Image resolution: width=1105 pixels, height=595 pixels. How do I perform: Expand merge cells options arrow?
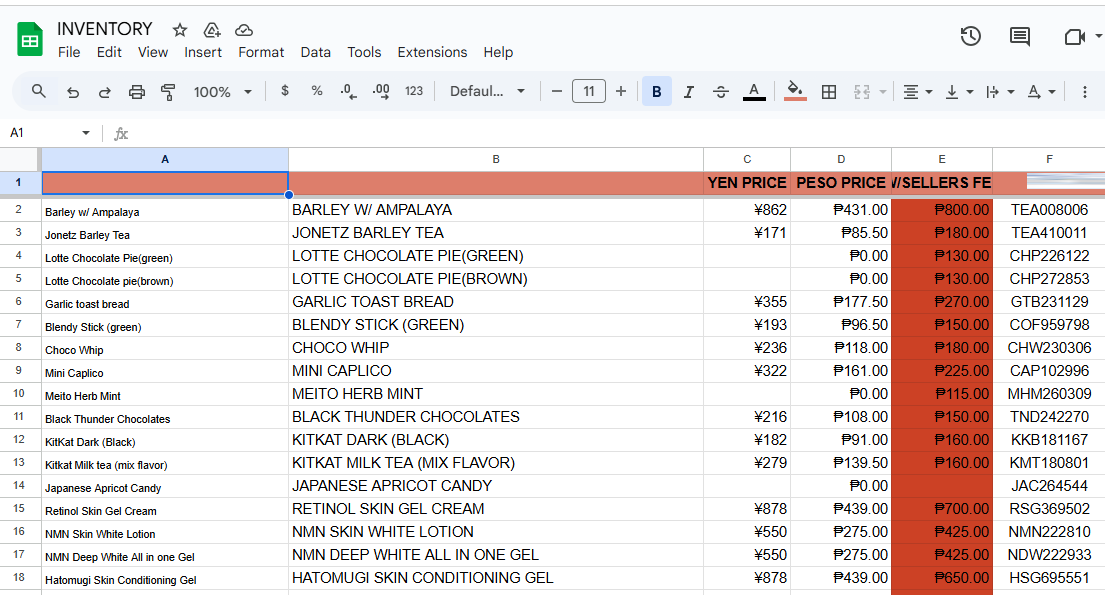882,92
